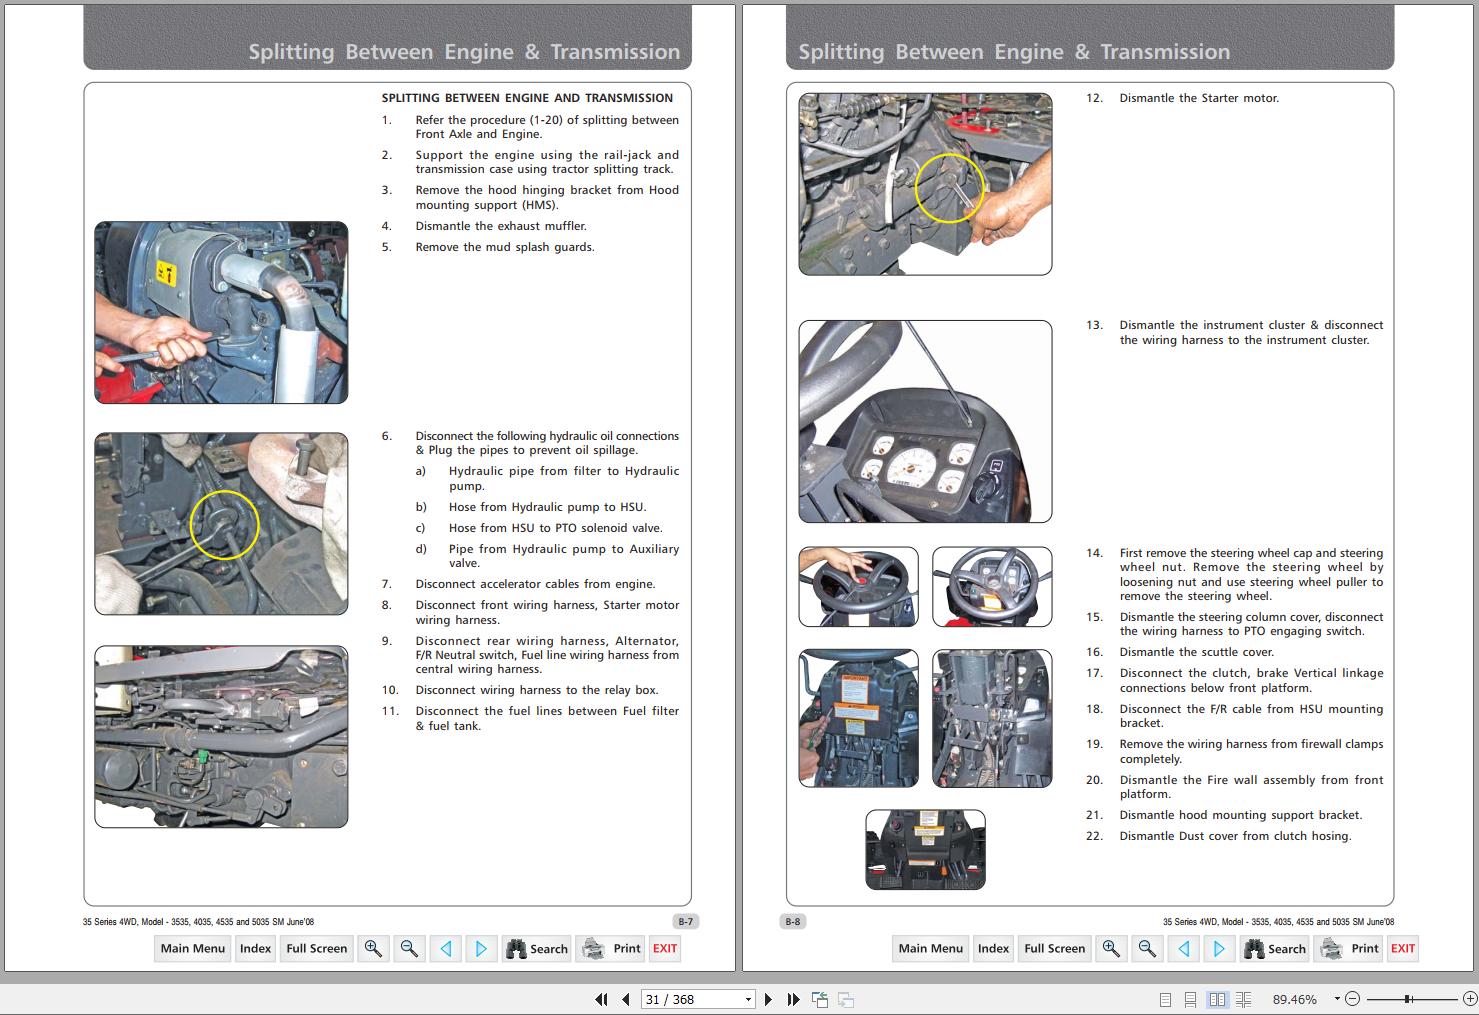Click magnifier zoom-out icon on right page
The image size is (1479, 1015).
point(1147,949)
